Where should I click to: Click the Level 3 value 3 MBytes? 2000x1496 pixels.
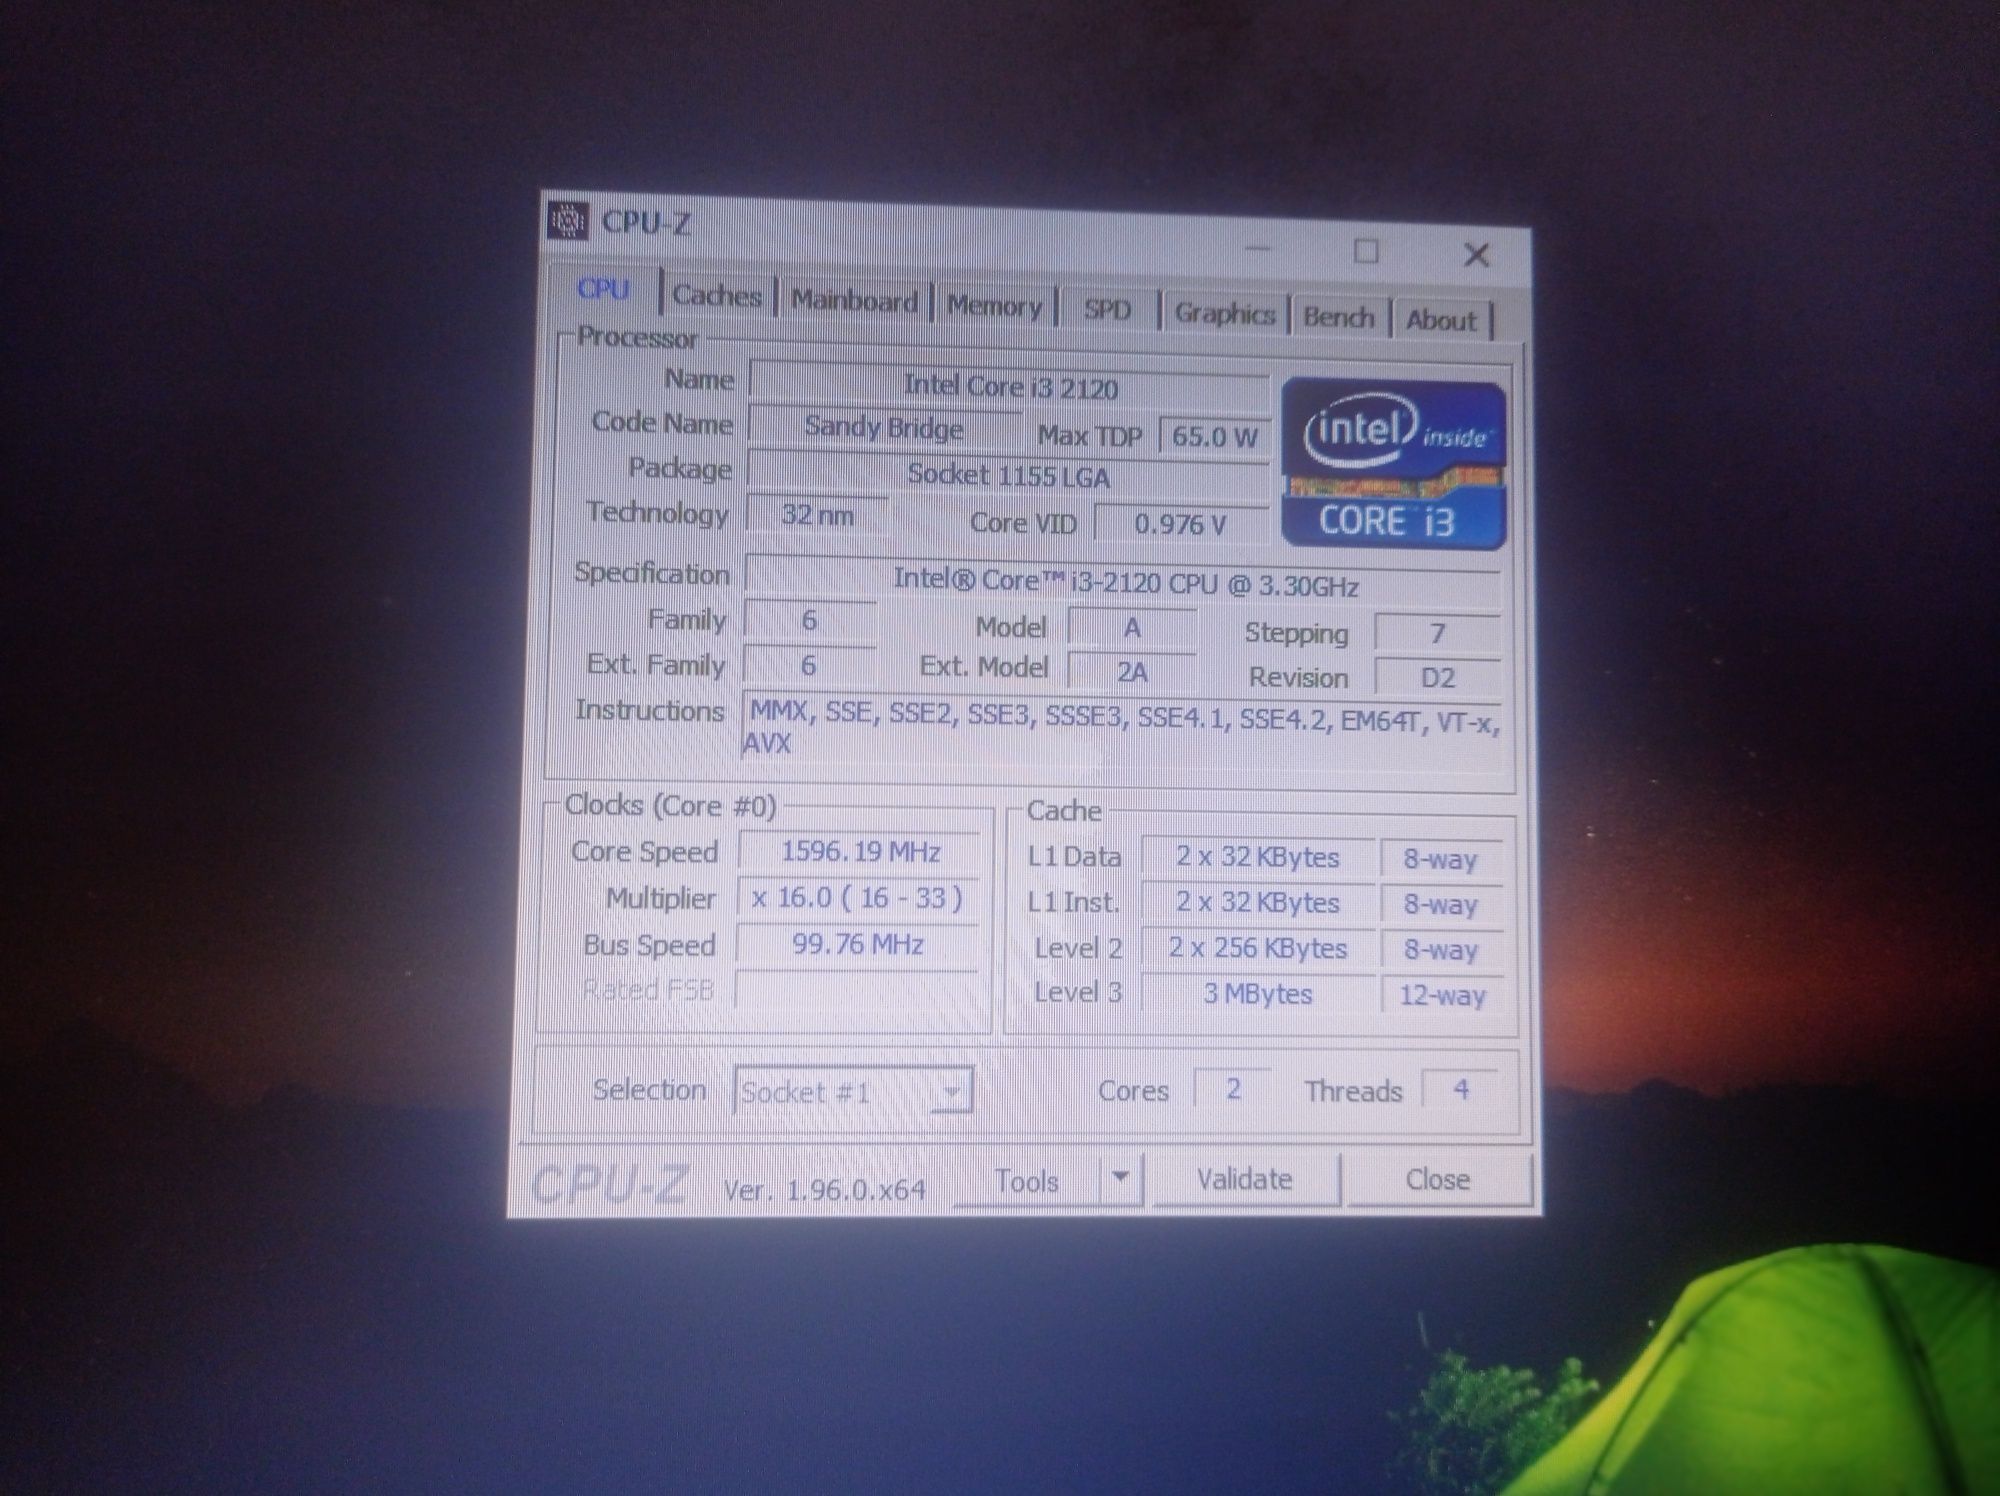1257,994
